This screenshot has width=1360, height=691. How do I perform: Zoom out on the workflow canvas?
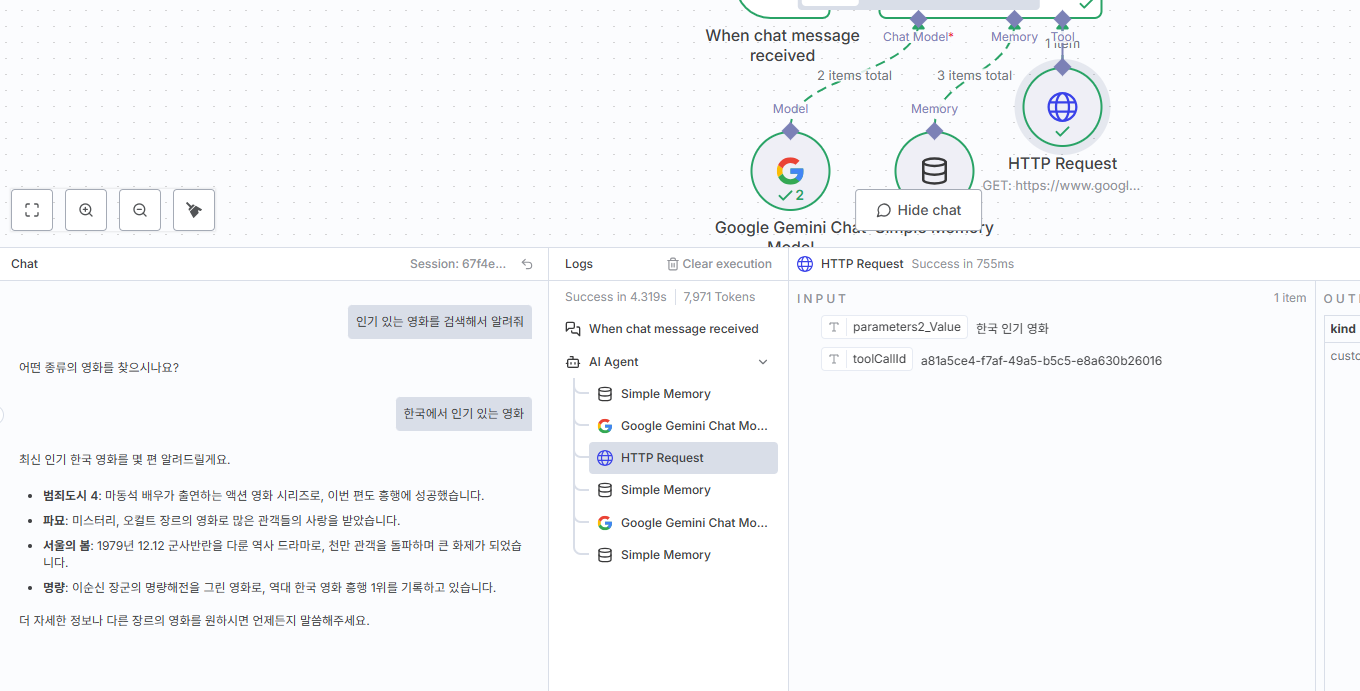pyautogui.click(x=140, y=210)
